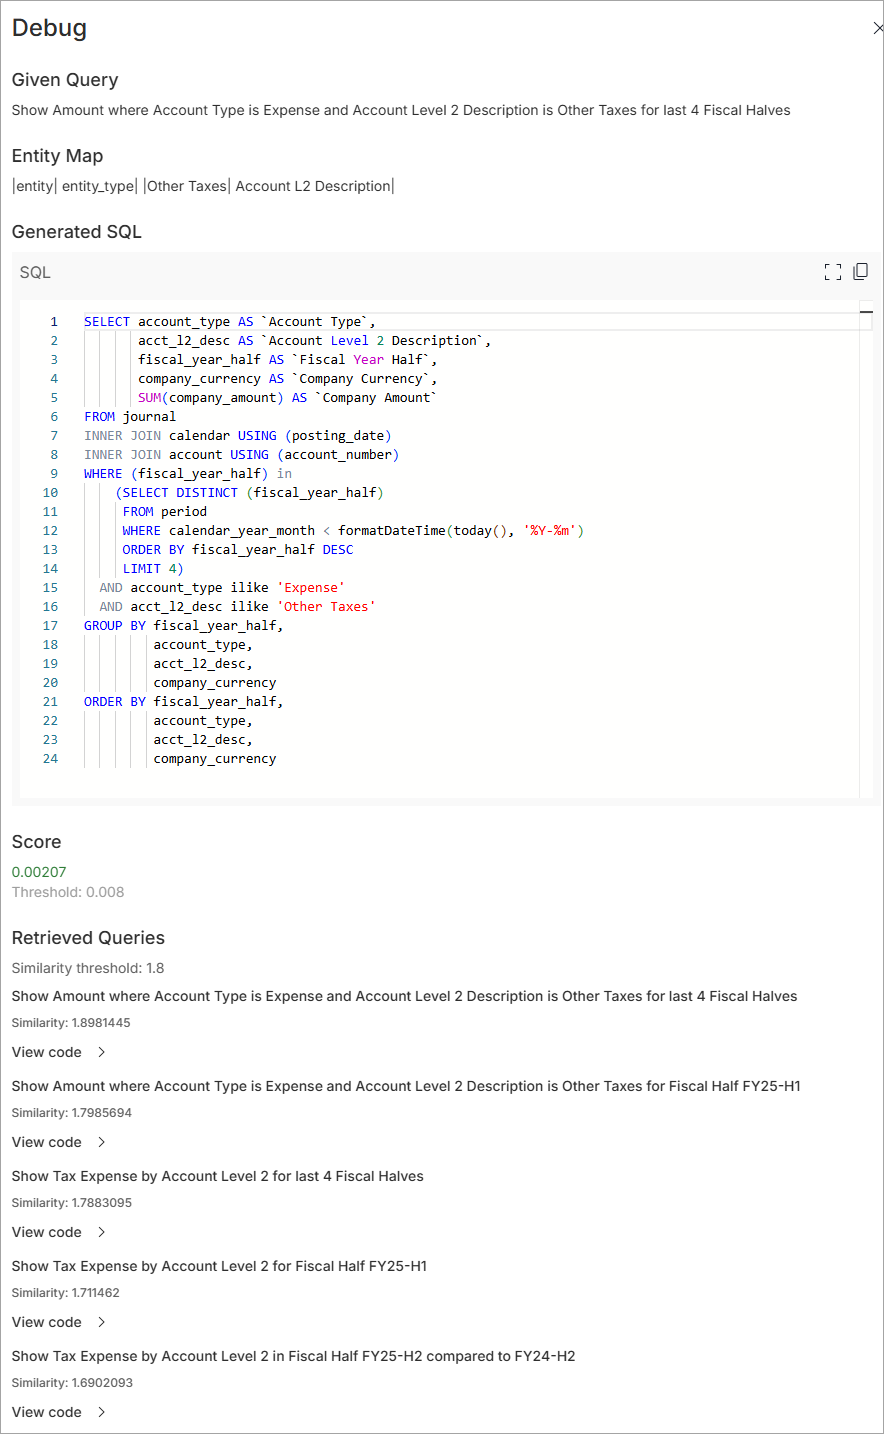Select the Given Query heading
The image size is (884, 1434).
coord(64,79)
